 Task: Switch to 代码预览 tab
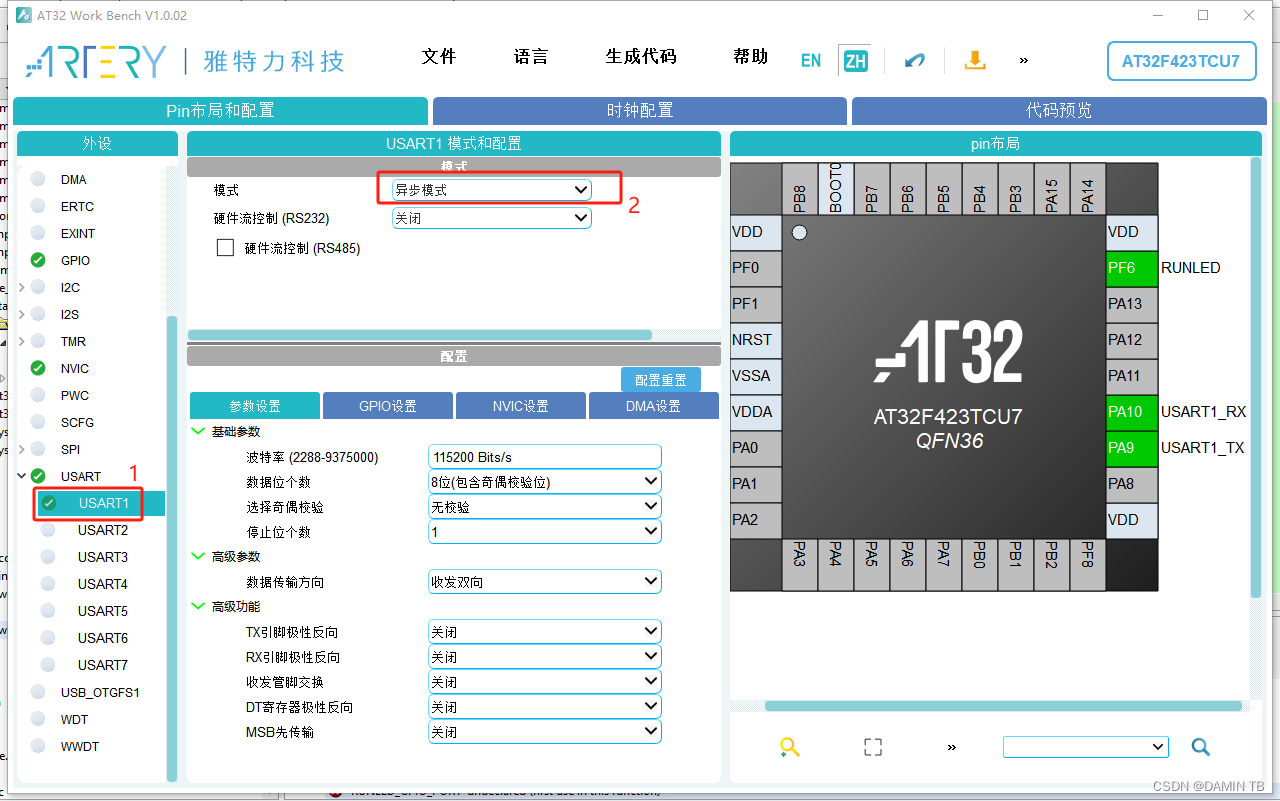tap(1059, 111)
